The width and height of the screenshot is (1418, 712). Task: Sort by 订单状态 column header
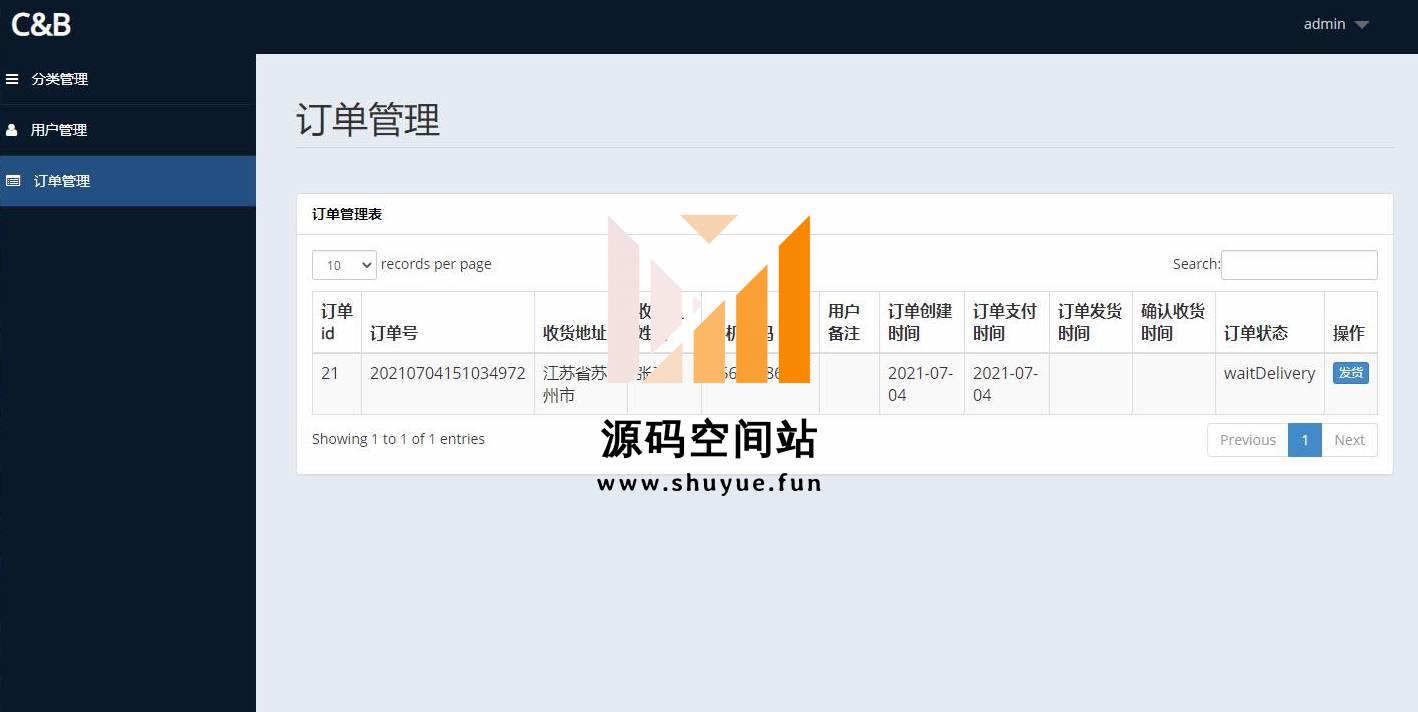[1270, 322]
